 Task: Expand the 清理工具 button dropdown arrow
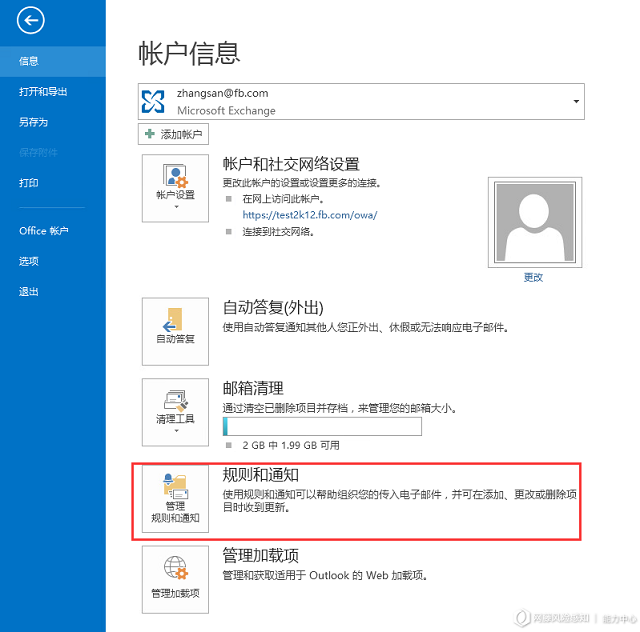point(176,431)
